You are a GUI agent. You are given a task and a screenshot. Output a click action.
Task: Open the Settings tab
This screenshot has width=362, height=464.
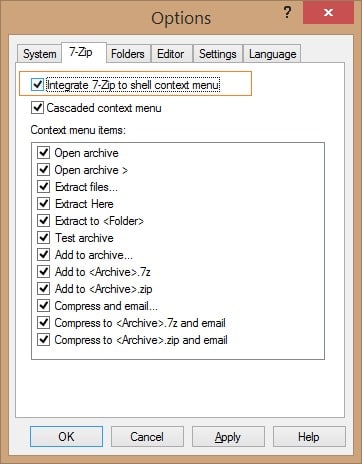click(x=218, y=54)
